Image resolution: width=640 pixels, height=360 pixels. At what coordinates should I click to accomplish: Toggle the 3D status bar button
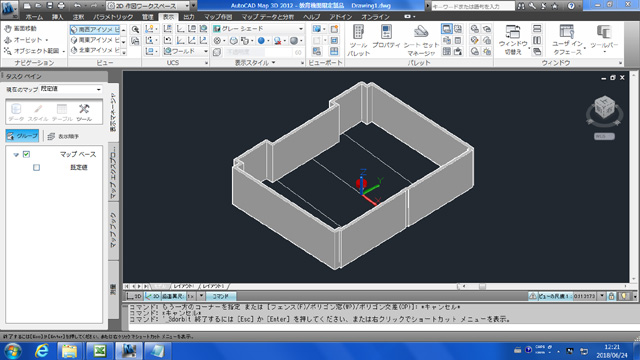point(152,296)
